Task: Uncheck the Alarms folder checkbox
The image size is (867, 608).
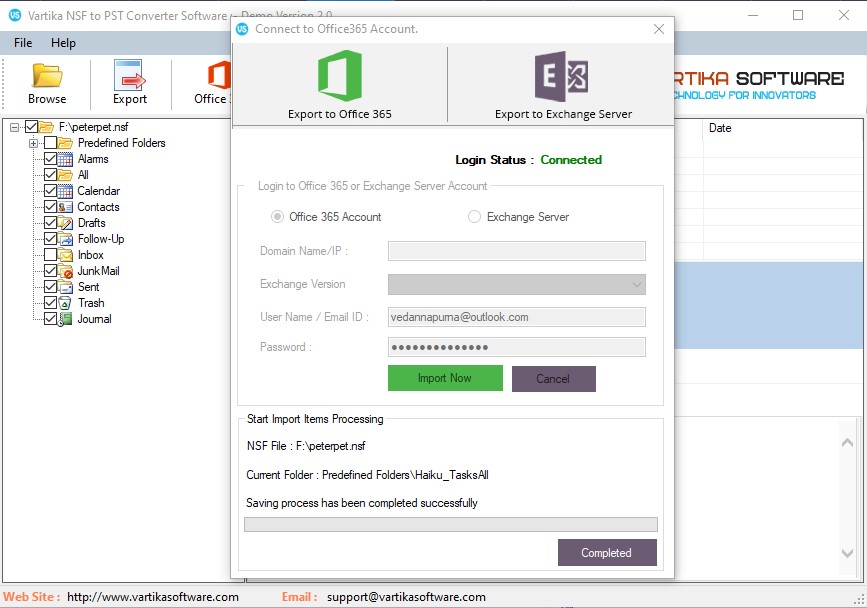Action: (x=50, y=159)
